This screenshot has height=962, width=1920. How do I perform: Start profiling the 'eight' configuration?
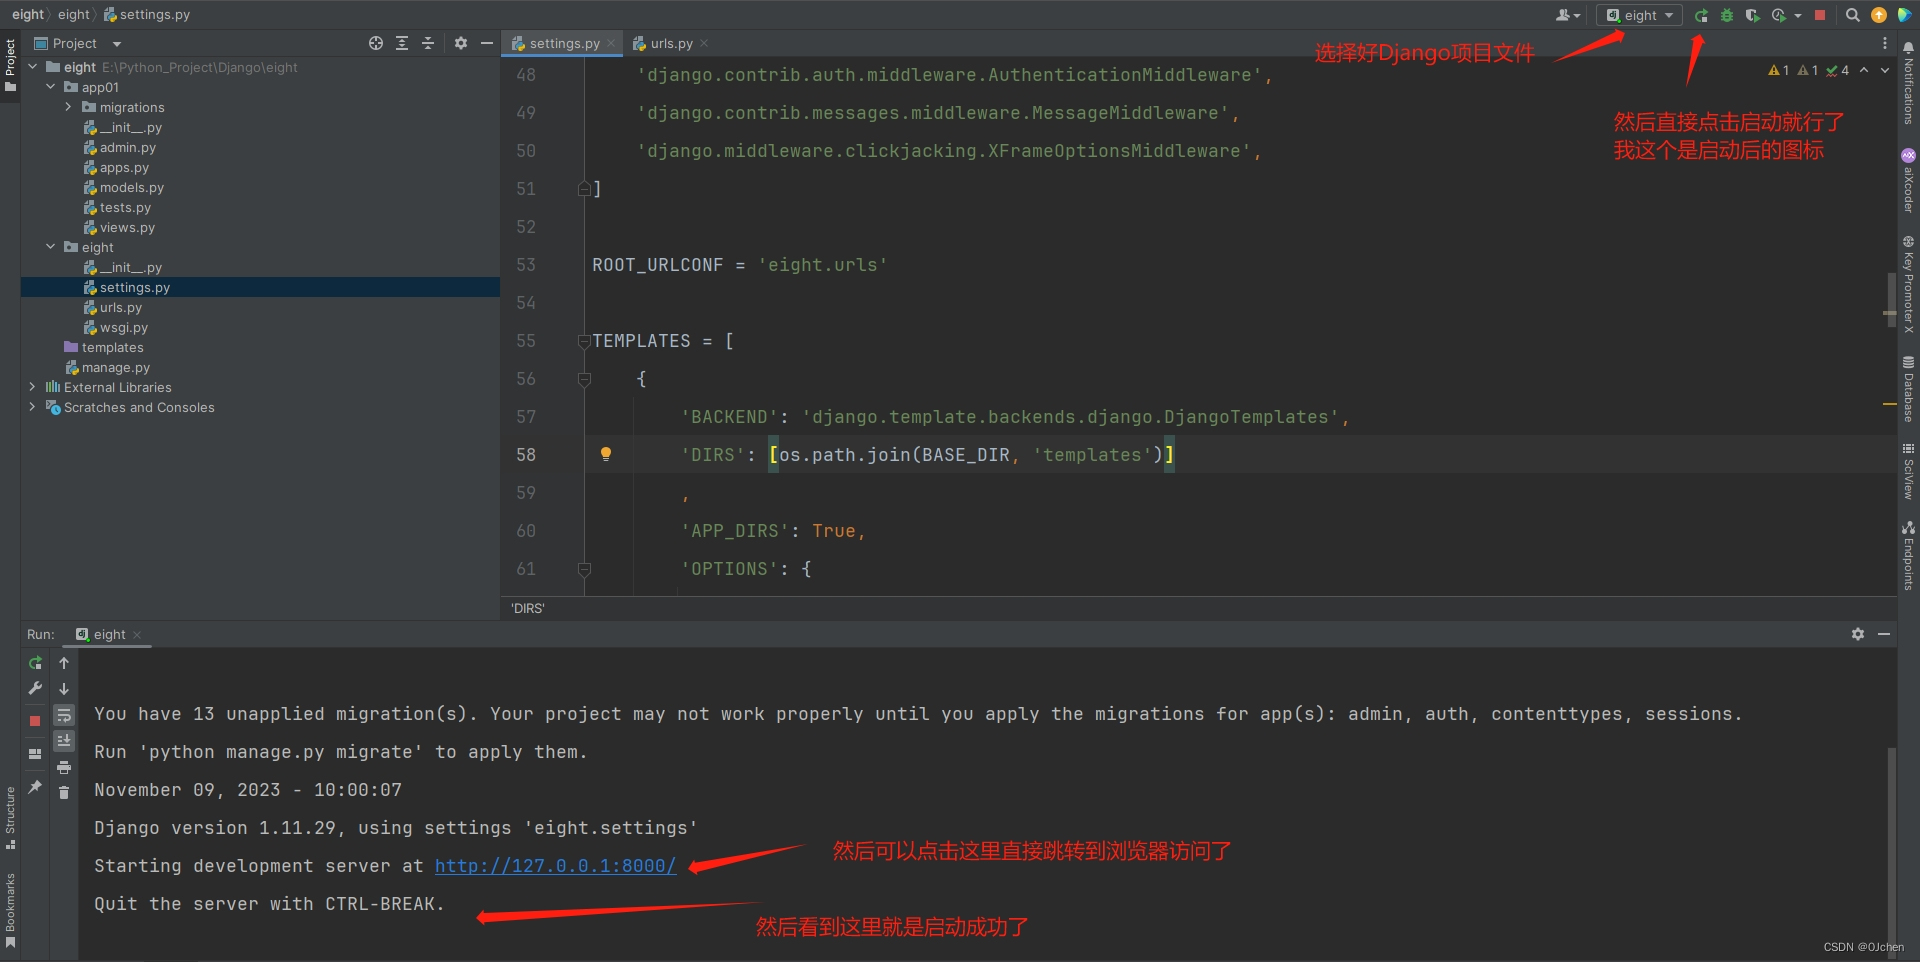click(1778, 15)
